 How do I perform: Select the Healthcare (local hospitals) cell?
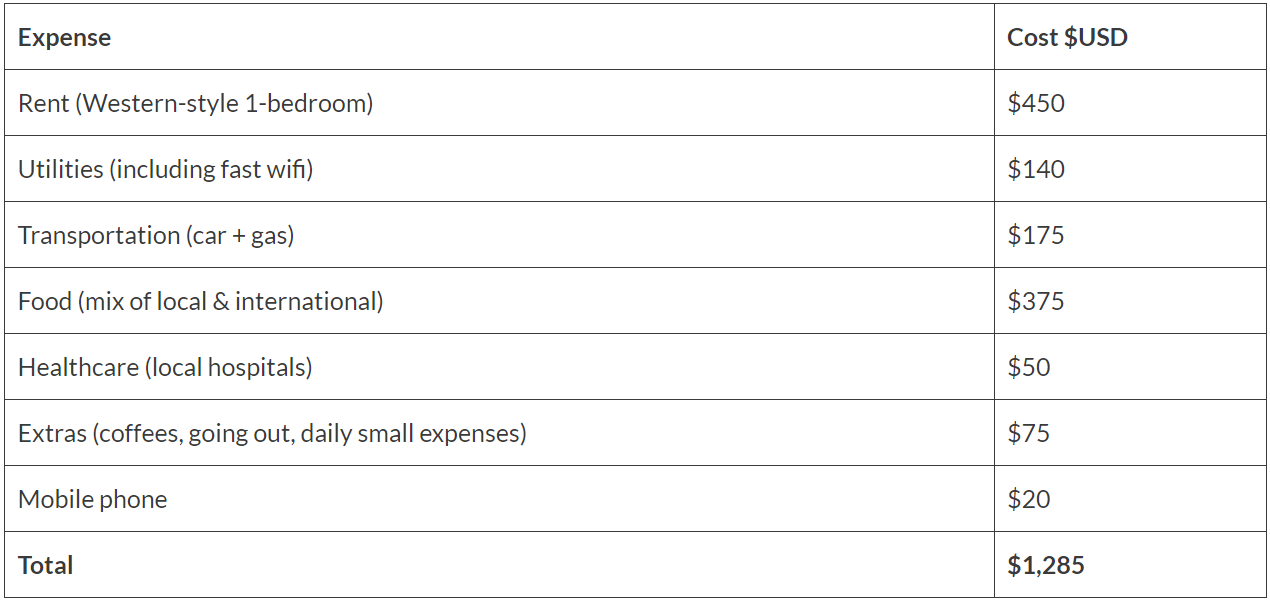[165, 367]
